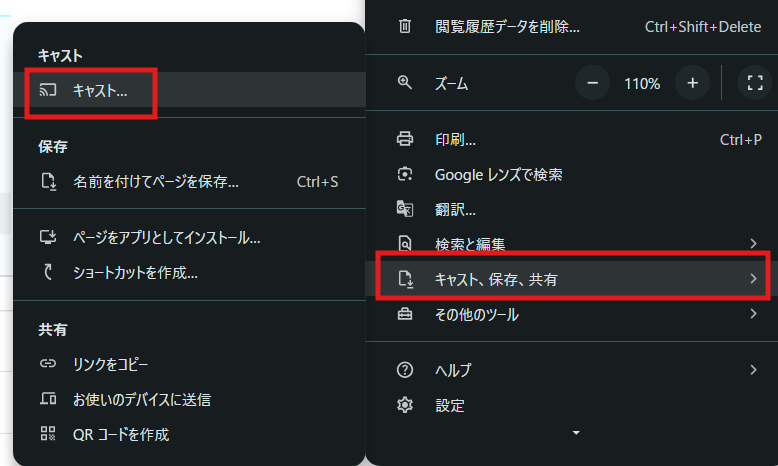Open お使いのデバイスに送信 option

click(x=141, y=399)
